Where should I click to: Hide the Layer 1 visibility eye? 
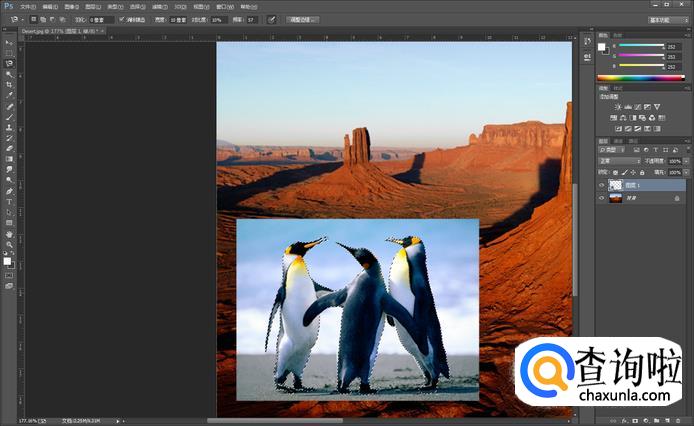pos(602,185)
